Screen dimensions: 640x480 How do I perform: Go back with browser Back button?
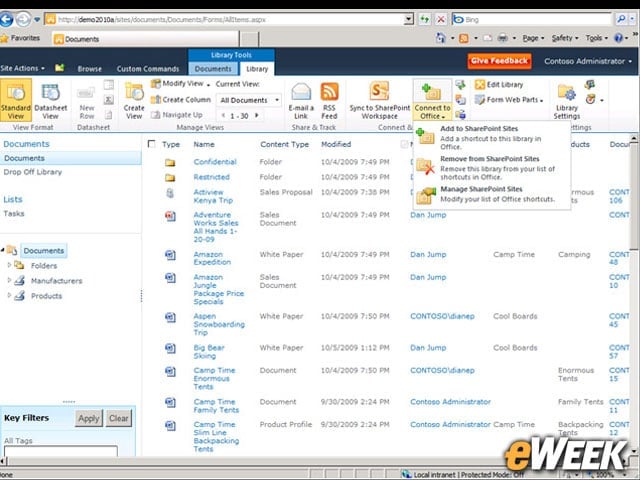[x=6, y=19]
